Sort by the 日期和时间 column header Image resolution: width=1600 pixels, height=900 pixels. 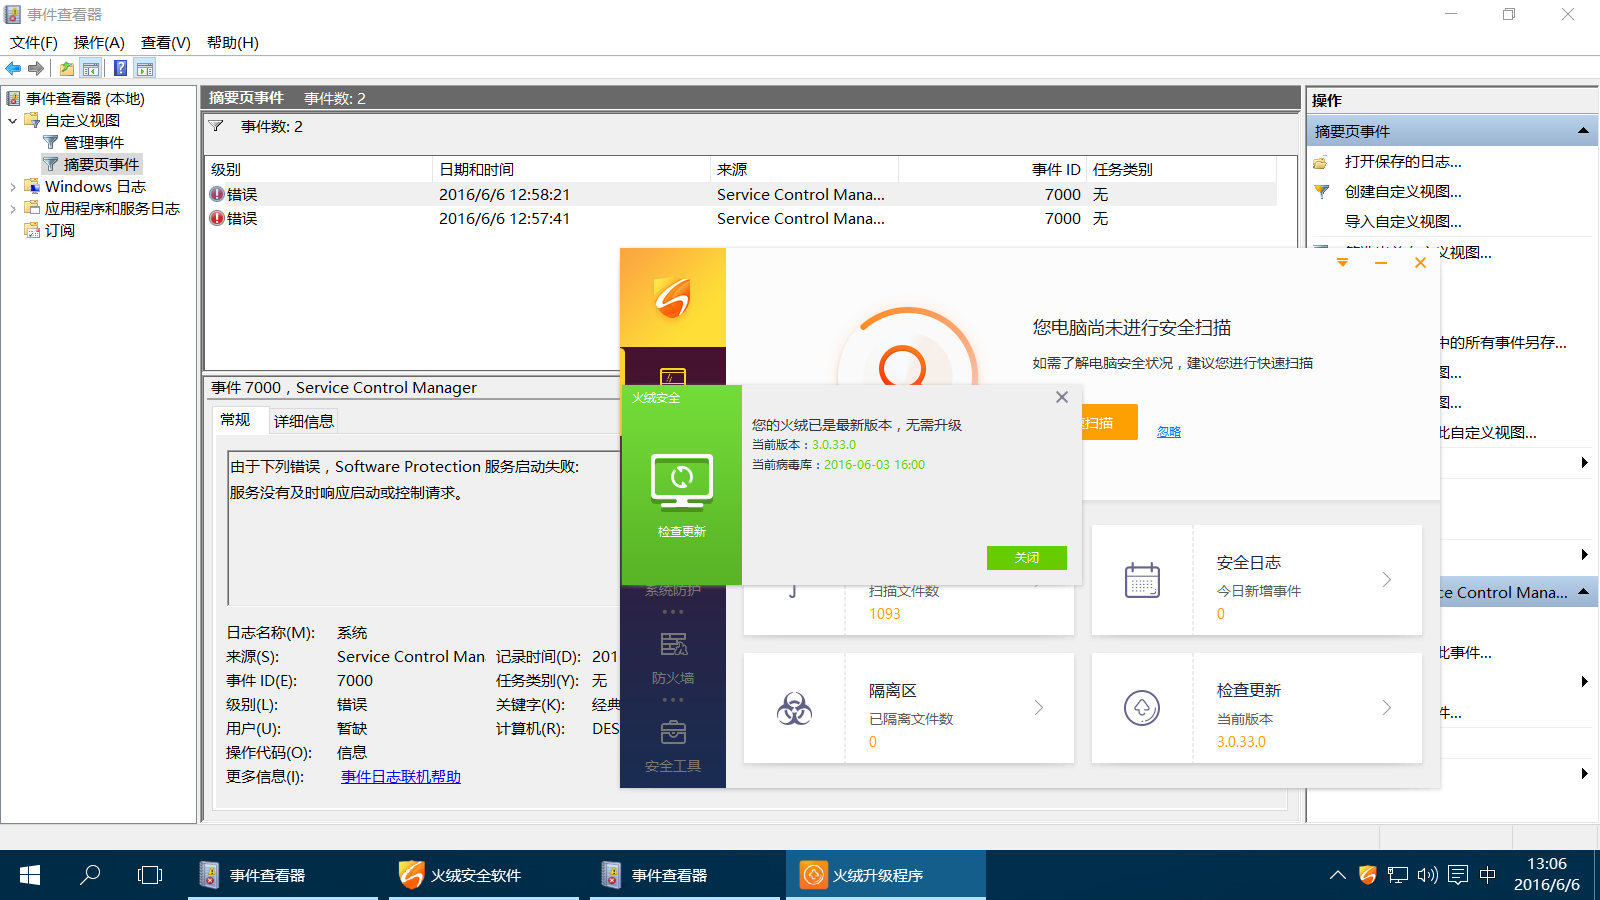click(571, 169)
